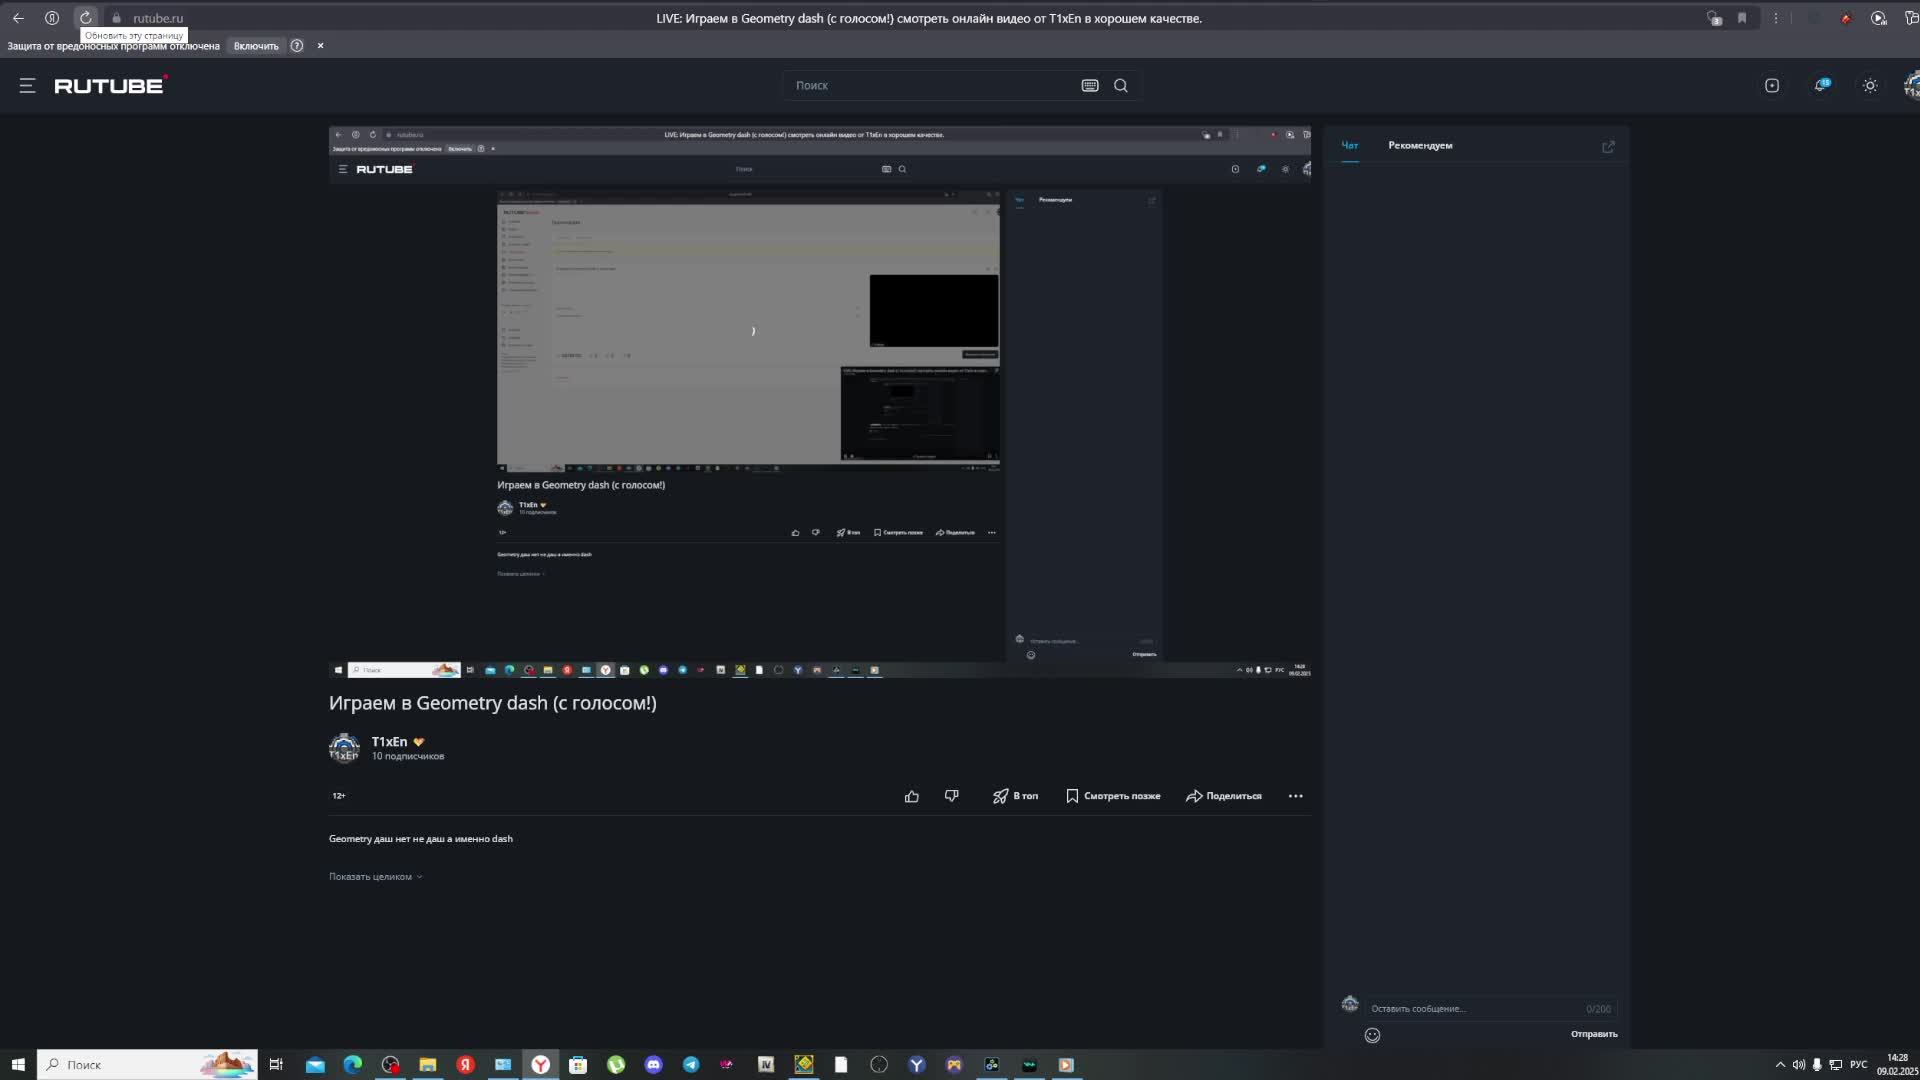Open Telegram from taskbar
The height and width of the screenshot is (1080, 1920).
691,1065
